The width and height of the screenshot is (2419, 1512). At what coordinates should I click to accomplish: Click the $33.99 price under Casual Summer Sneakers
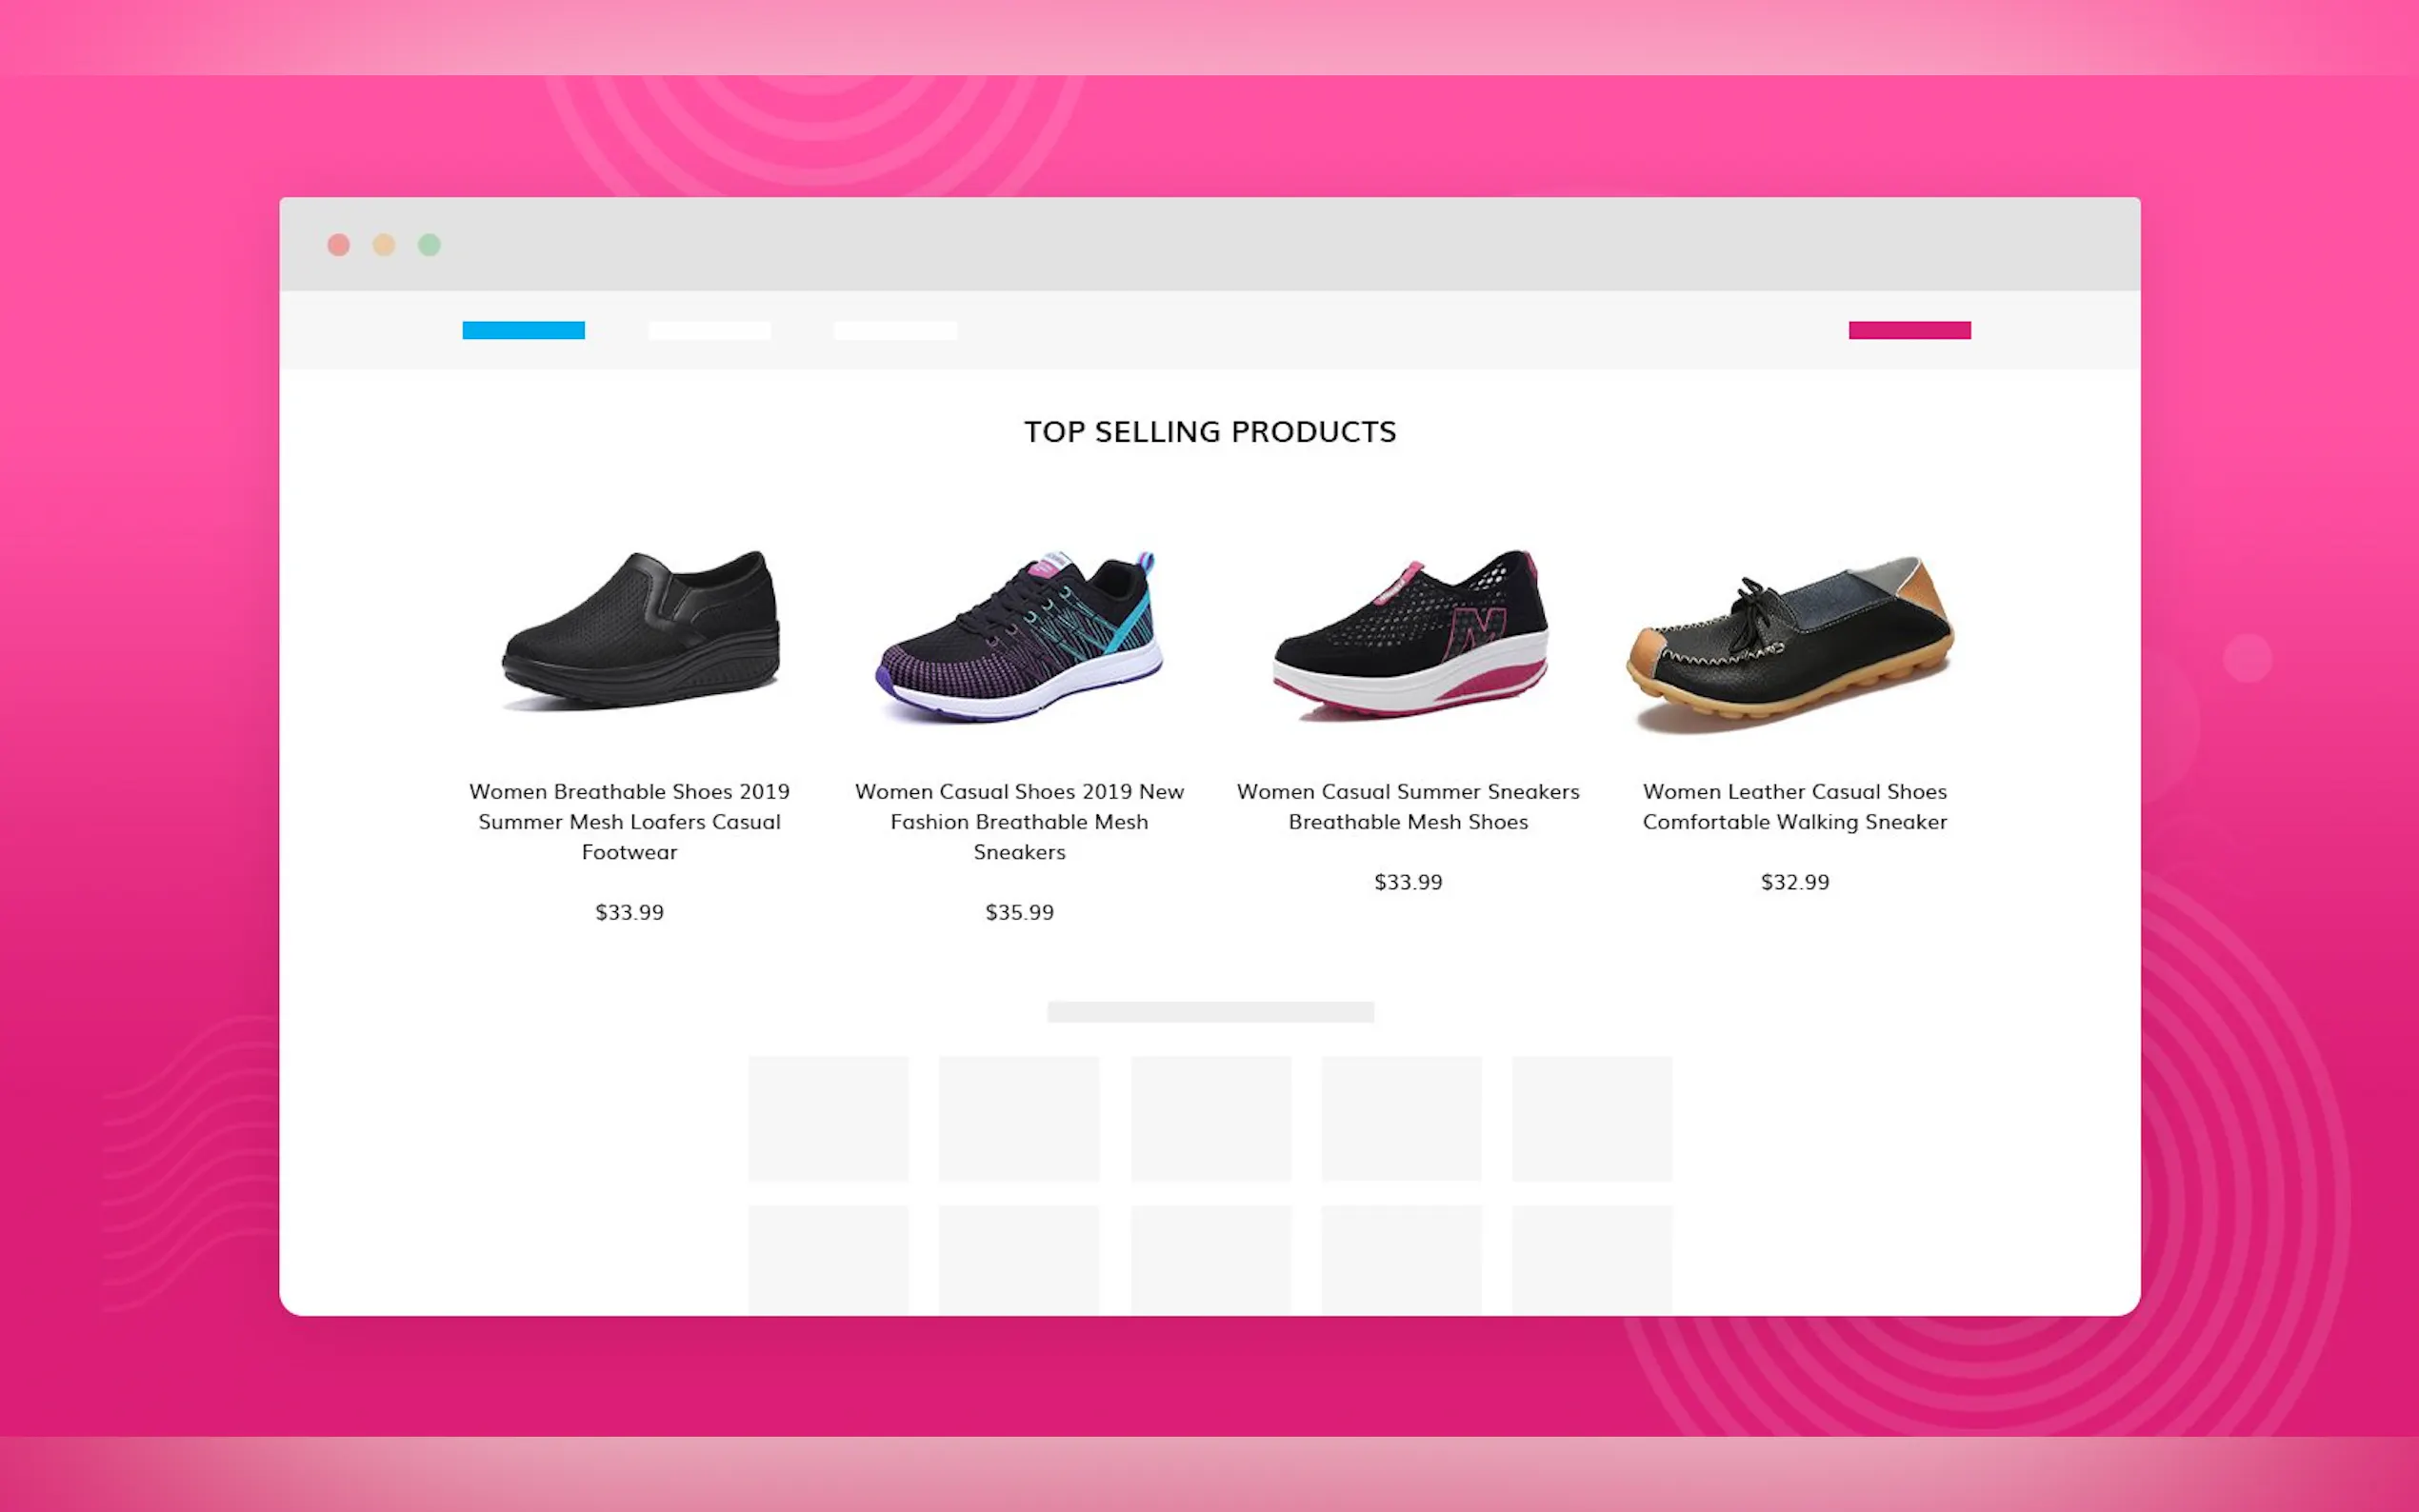pos(1408,882)
